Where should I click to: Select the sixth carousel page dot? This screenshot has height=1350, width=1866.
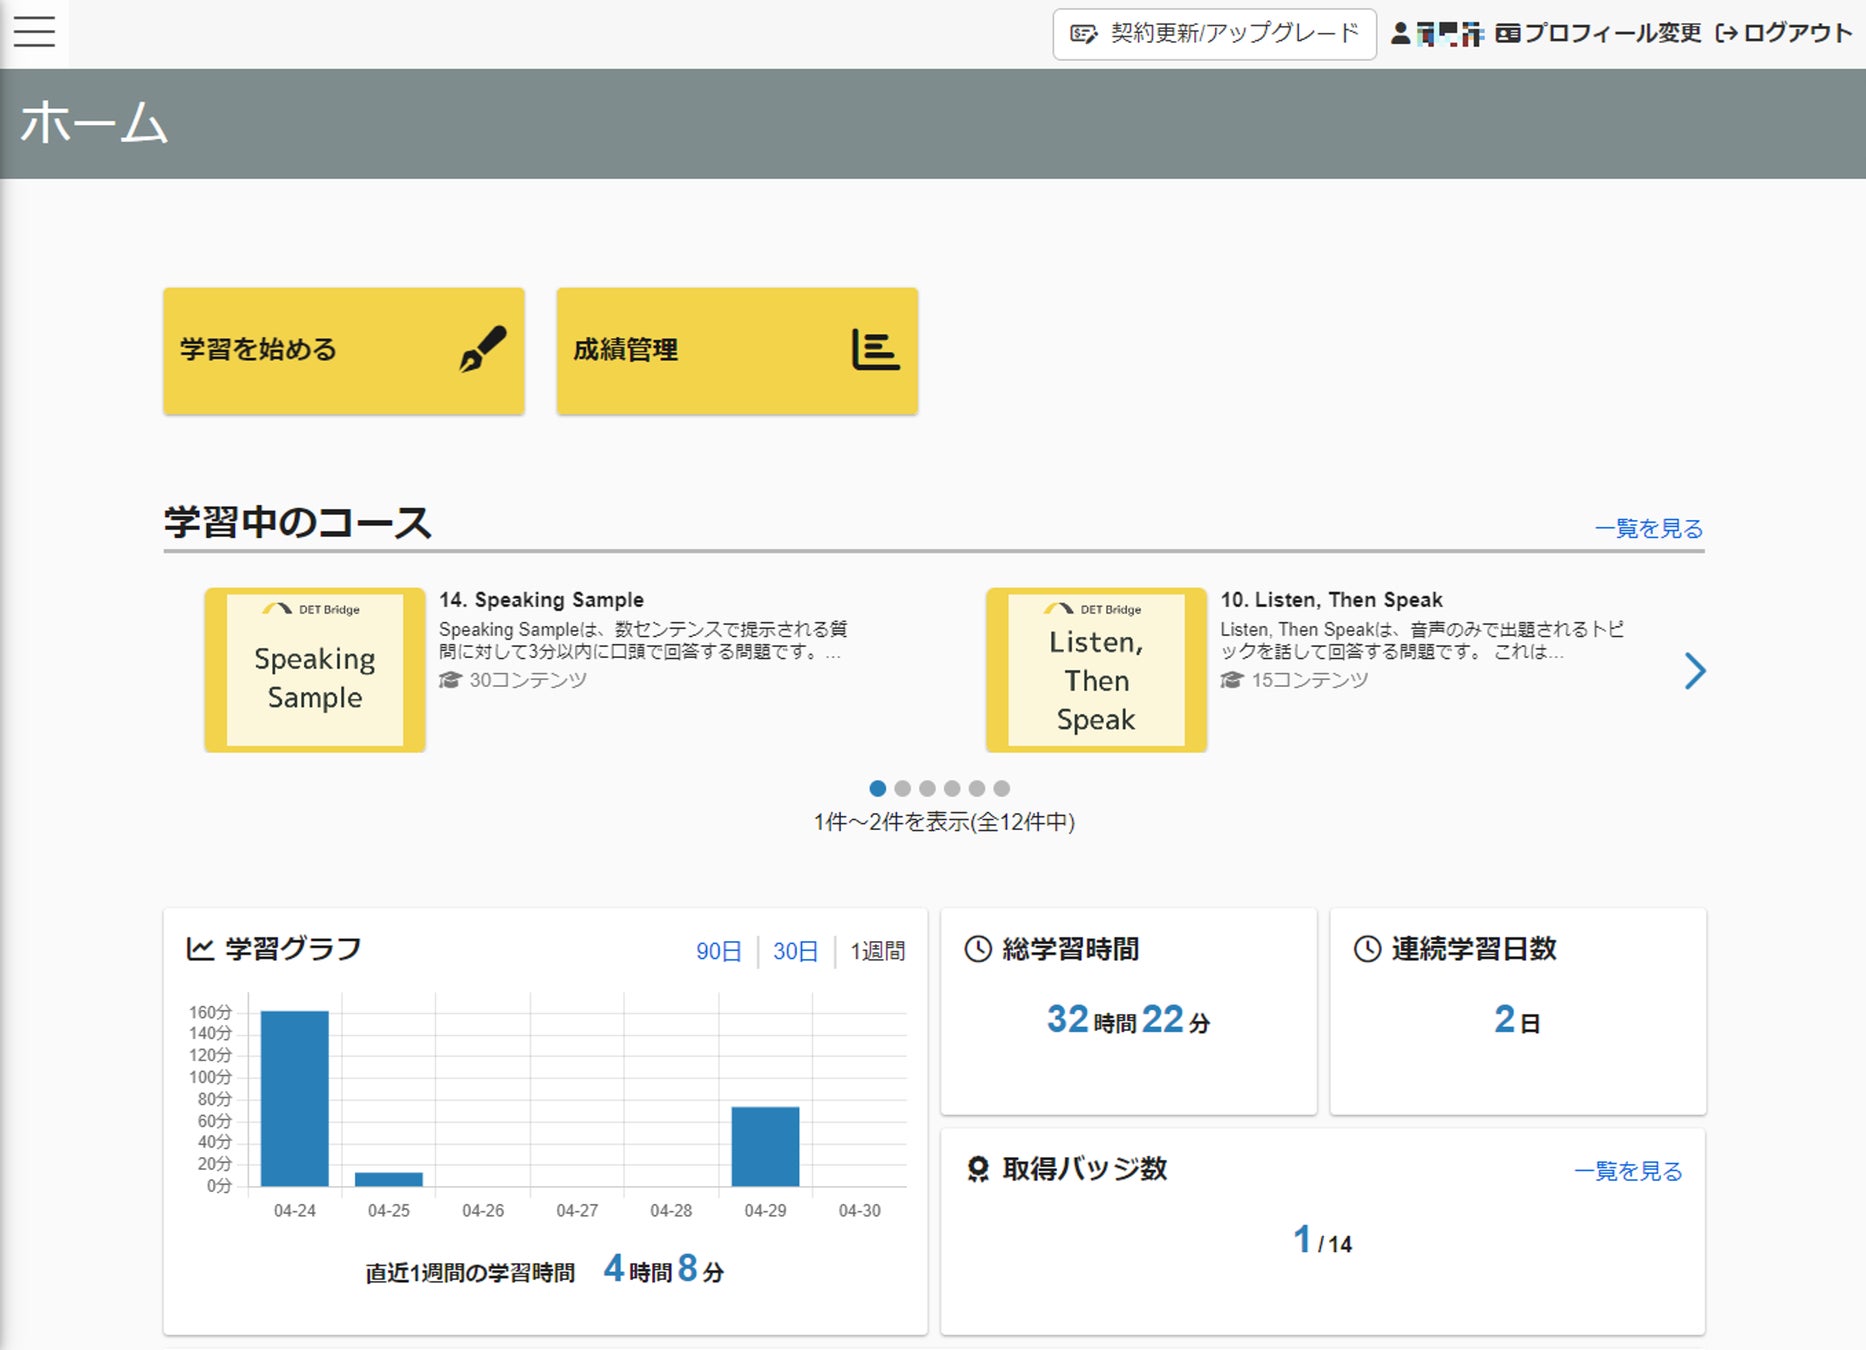click(1002, 788)
